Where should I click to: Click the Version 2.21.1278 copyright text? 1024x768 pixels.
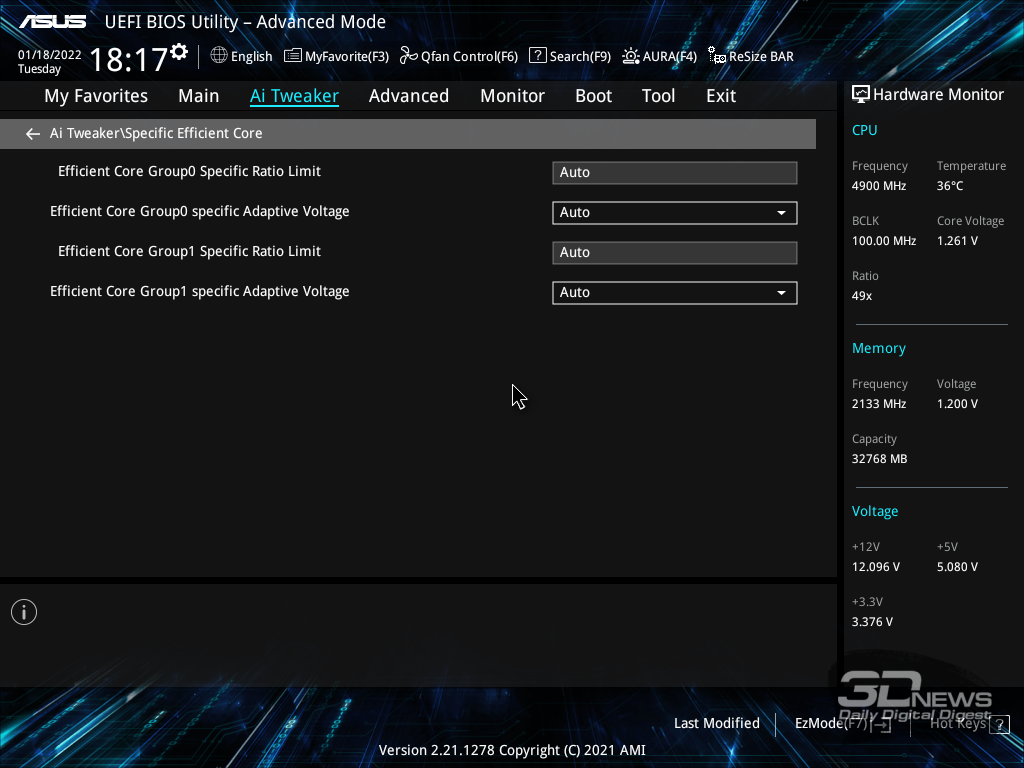[512, 750]
